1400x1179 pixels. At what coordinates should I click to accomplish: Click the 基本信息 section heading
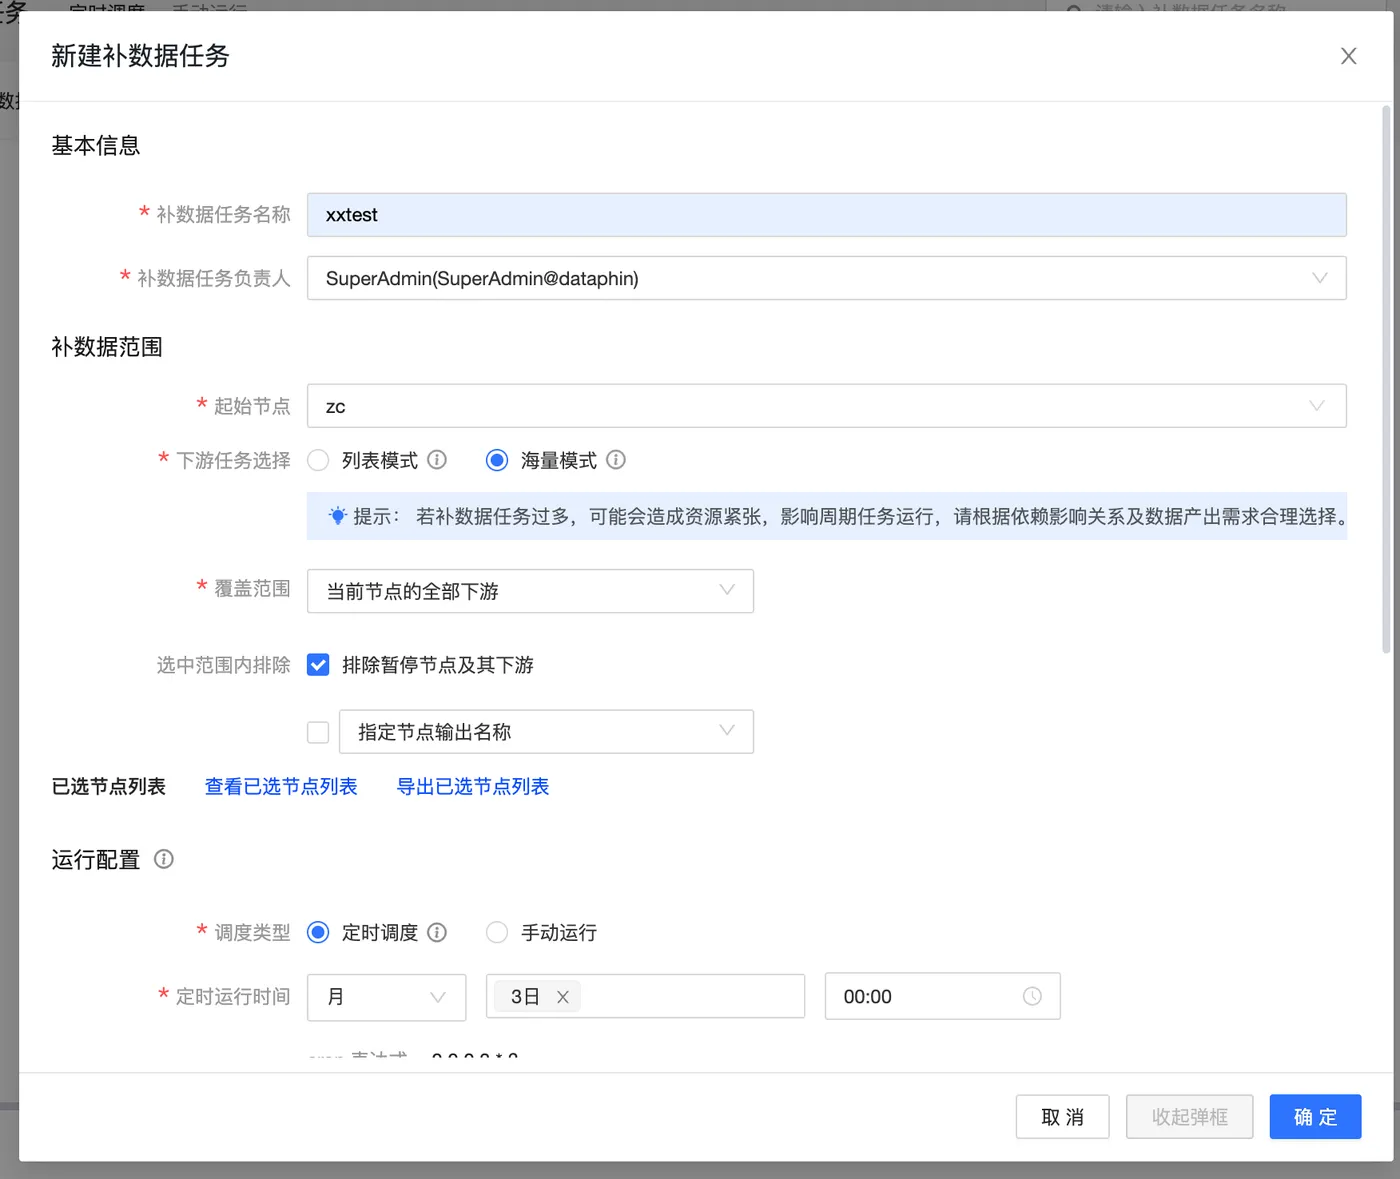96,146
